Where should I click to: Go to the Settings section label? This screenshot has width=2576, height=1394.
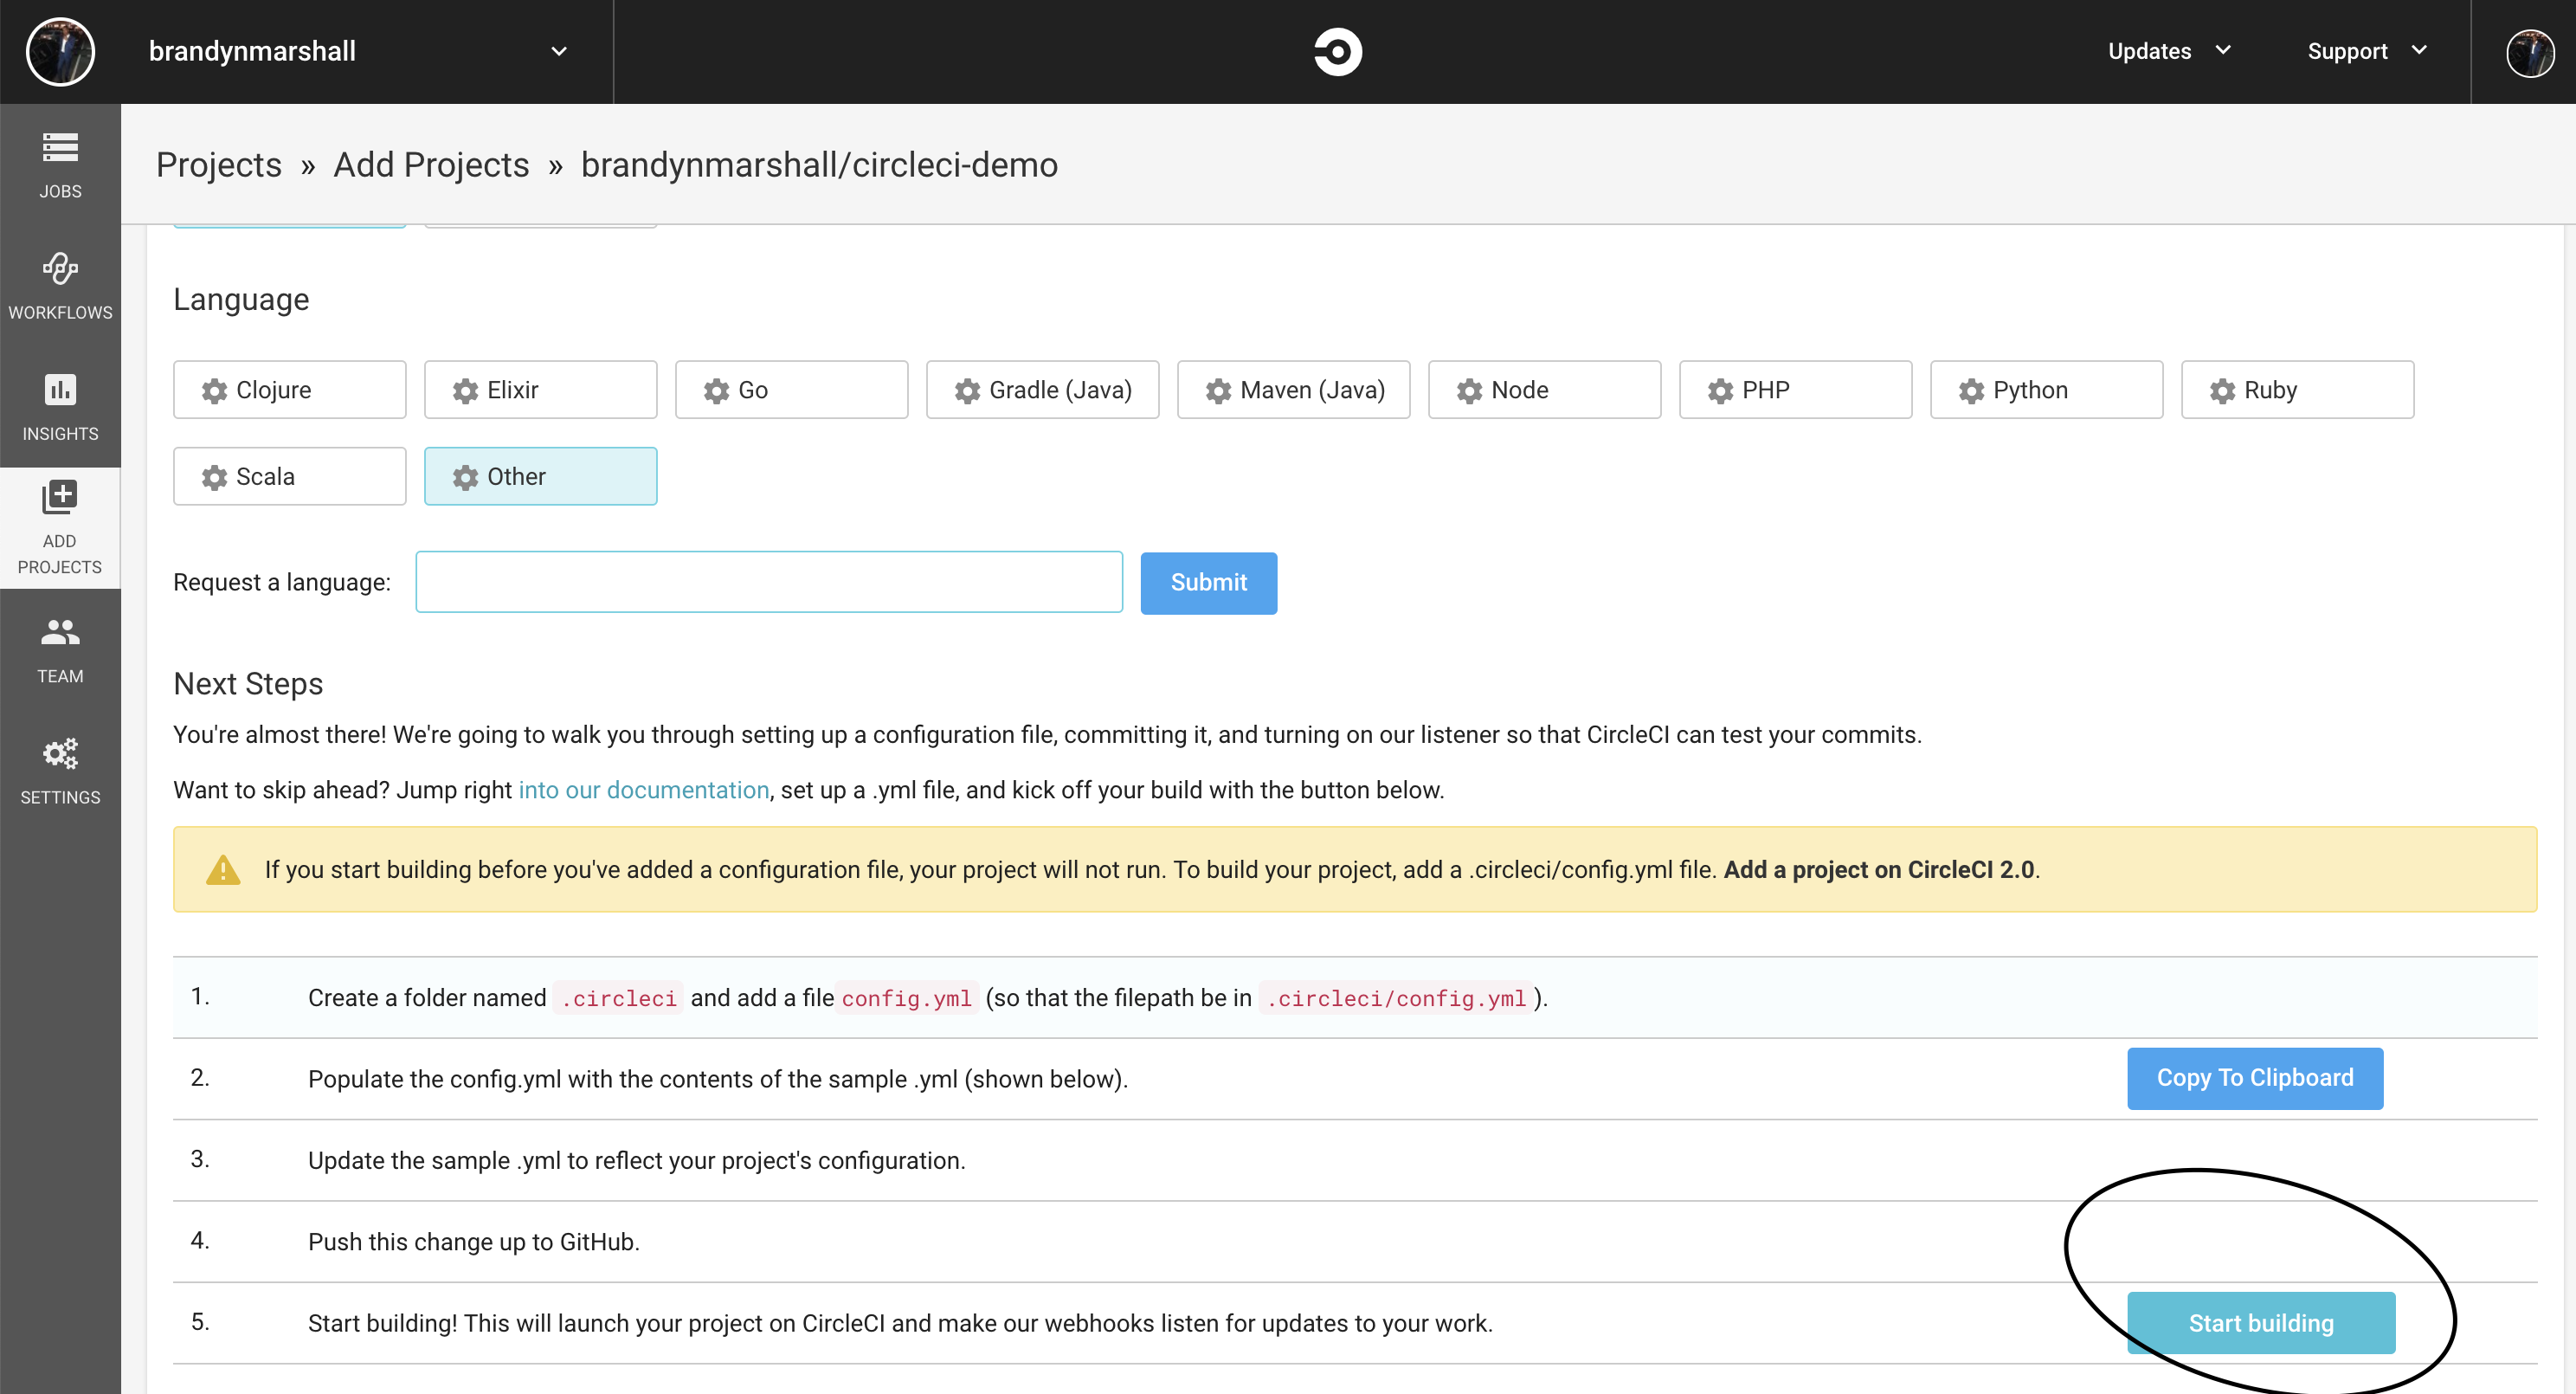[60, 797]
